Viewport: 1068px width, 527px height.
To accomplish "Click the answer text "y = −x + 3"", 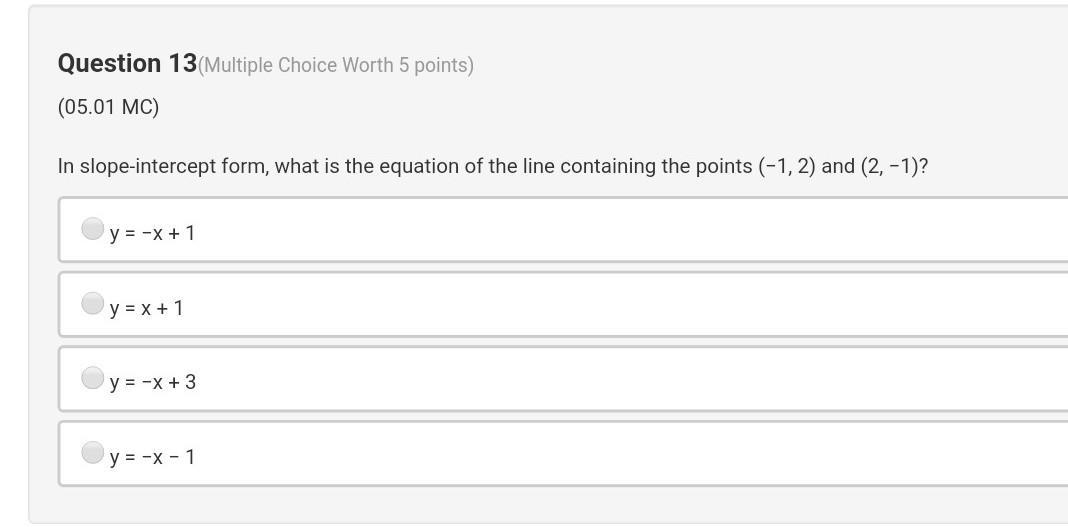I will coord(153,383).
